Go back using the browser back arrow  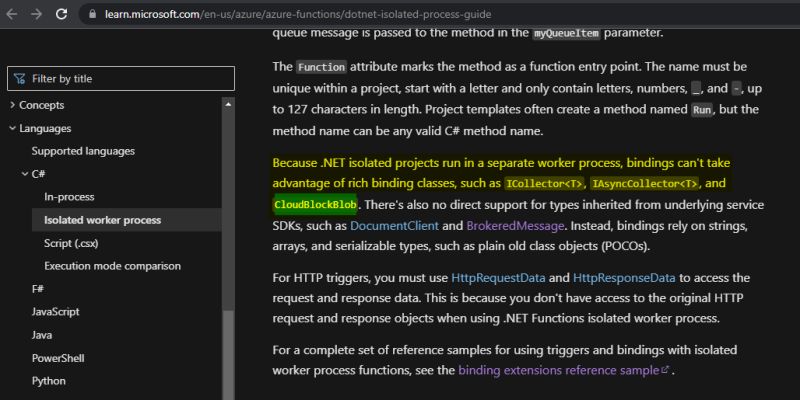[12, 14]
